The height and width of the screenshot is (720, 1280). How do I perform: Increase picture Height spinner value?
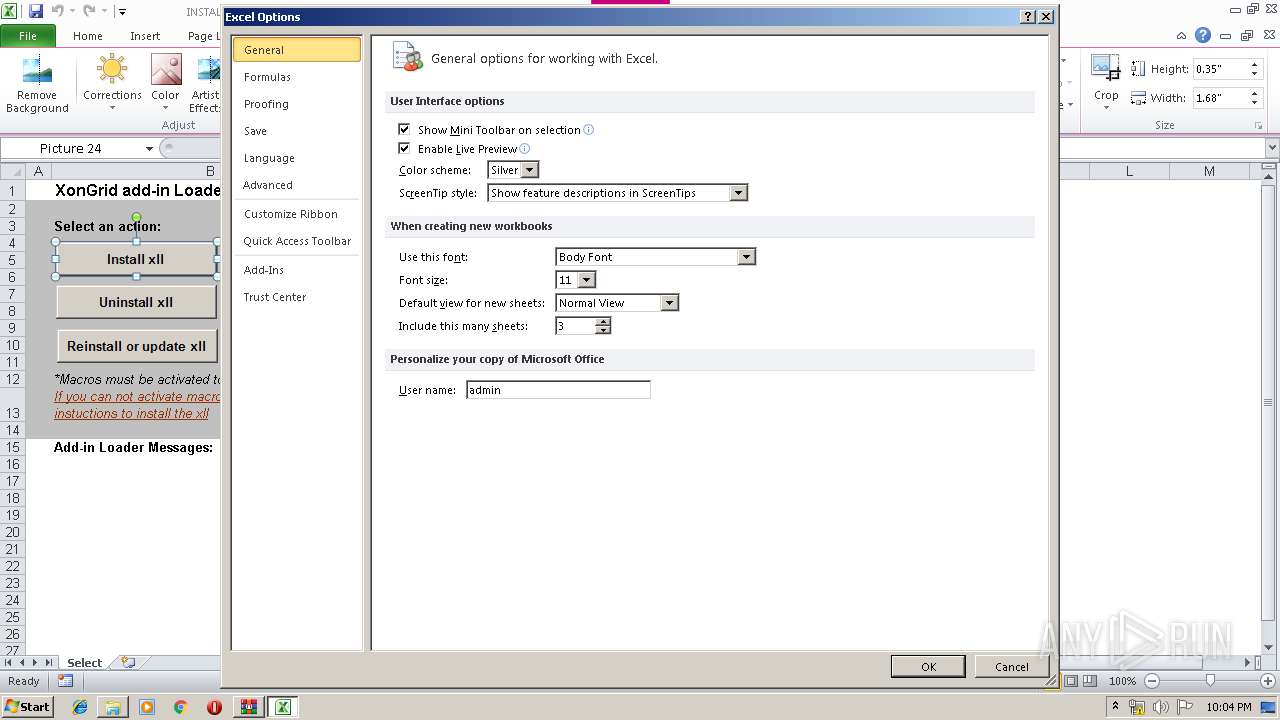(1254, 65)
